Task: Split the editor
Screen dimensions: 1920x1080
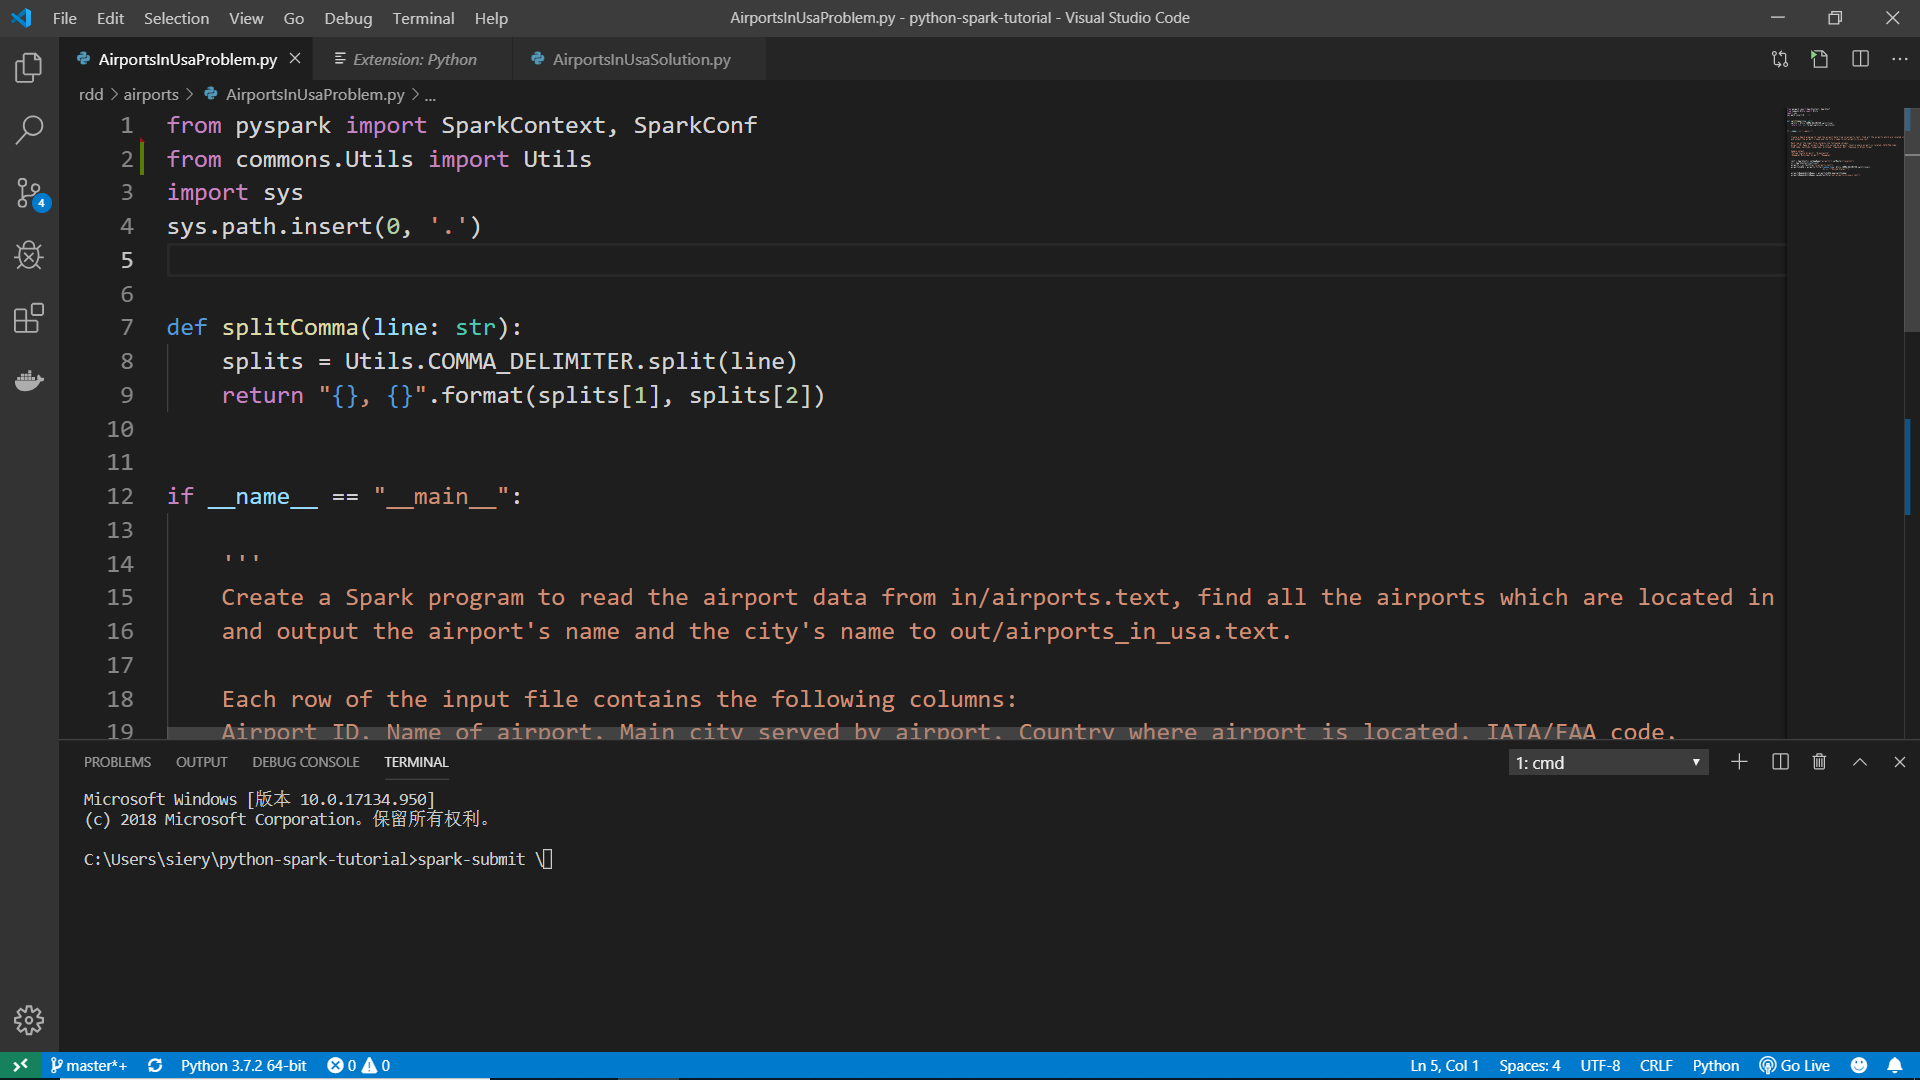Action: pos(1860,59)
